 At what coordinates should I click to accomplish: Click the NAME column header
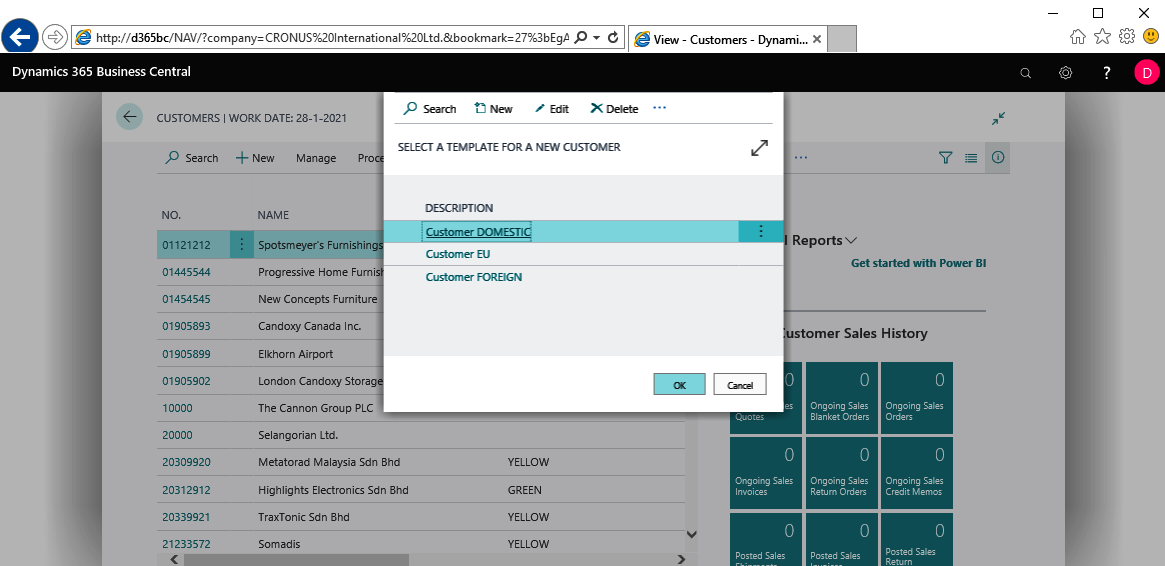click(273, 215)
